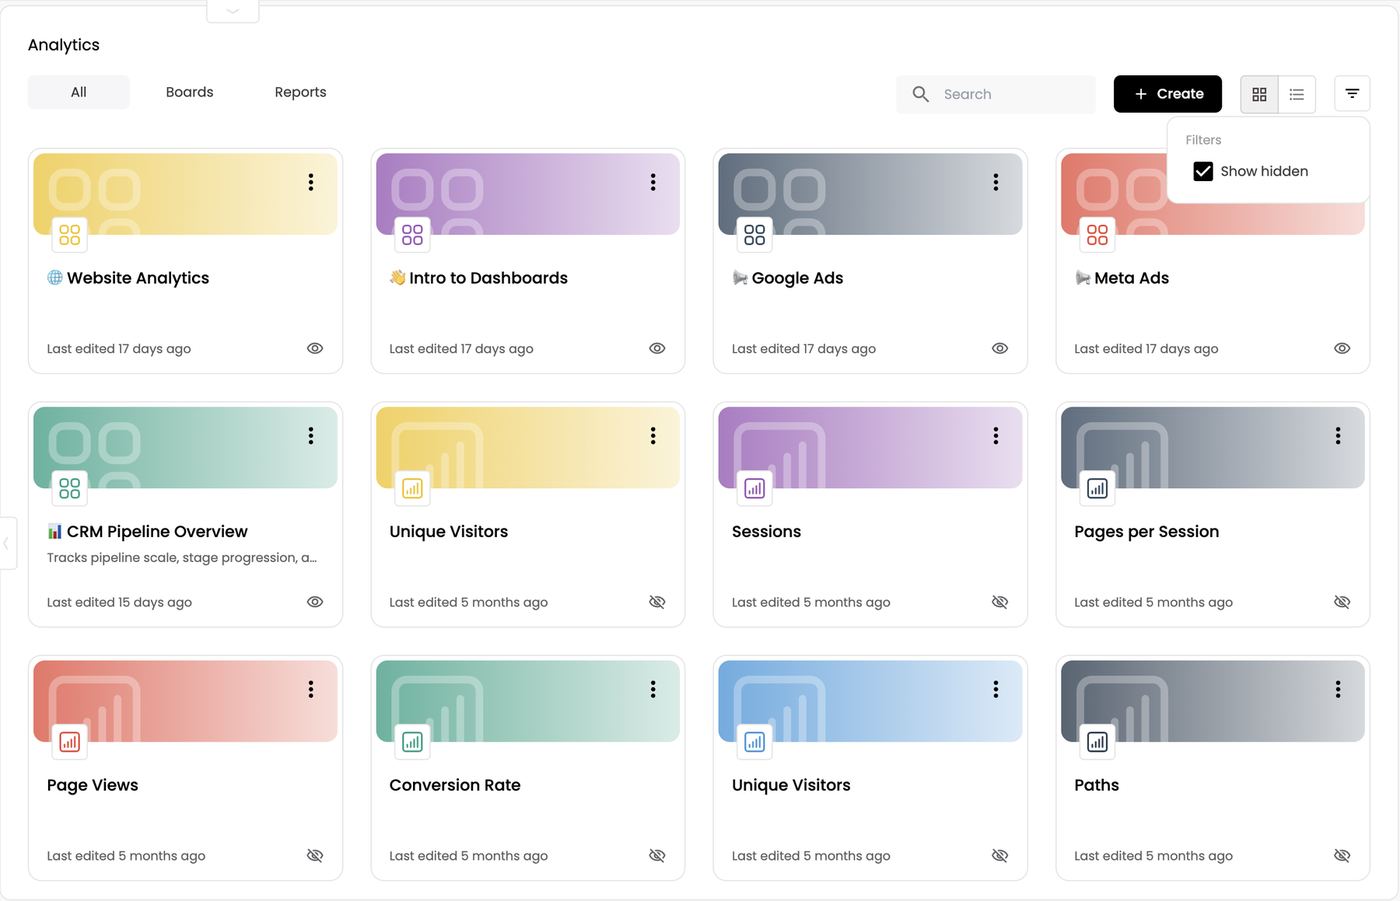Open the Intro to Dashboards options menu
Viewport: 1400px width, 901px height.
pyautogui.click(x=653, y=182)
